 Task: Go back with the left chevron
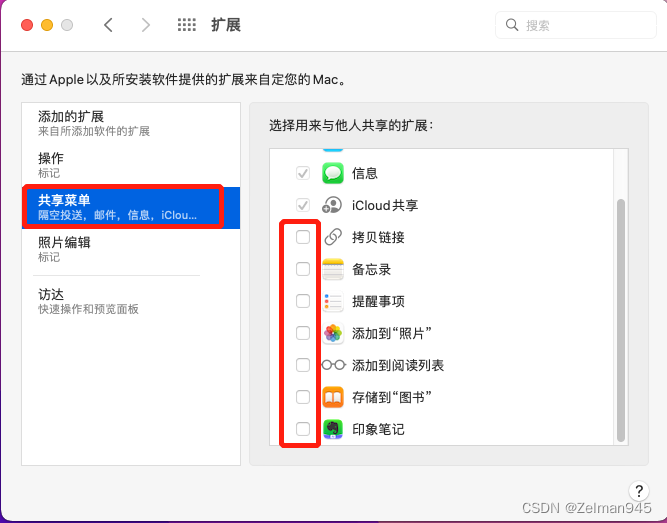(x=108, y=25)
